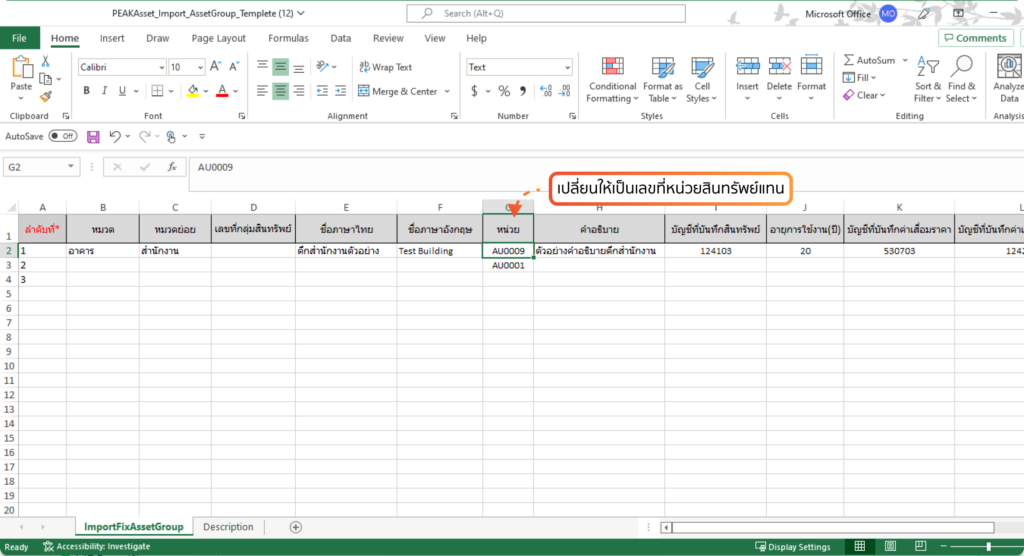Click Decrease Indent icon
Screen dimensions: 1024x556
click(322, 91)
